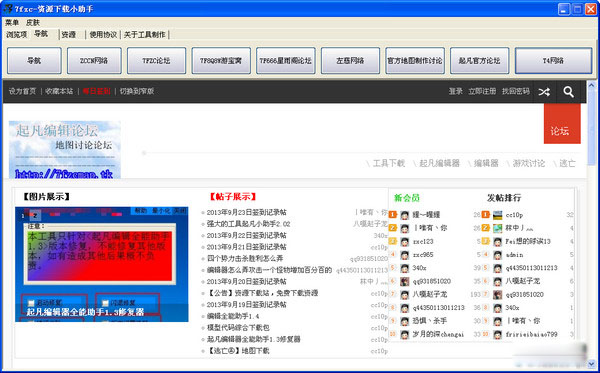
Task: Open post 【逃亡④】地图下载
Action: pos(238,351)
